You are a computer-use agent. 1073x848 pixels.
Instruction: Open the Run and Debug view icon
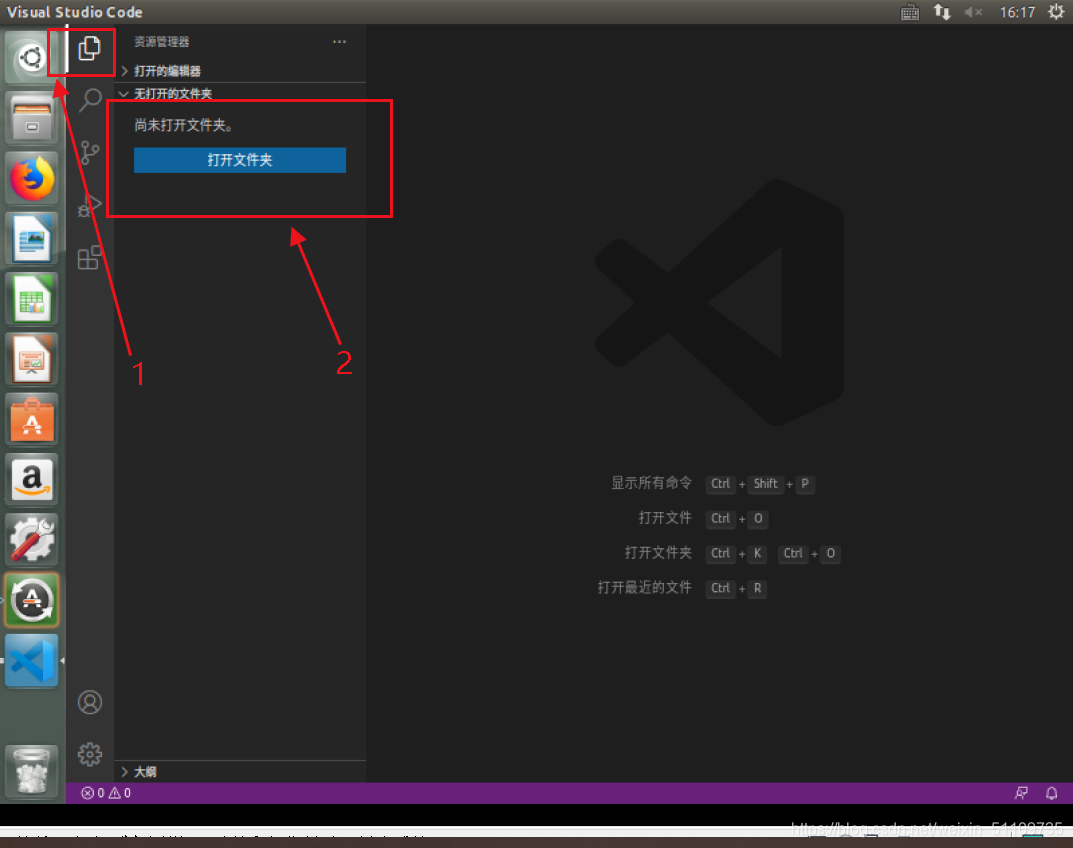90,205
